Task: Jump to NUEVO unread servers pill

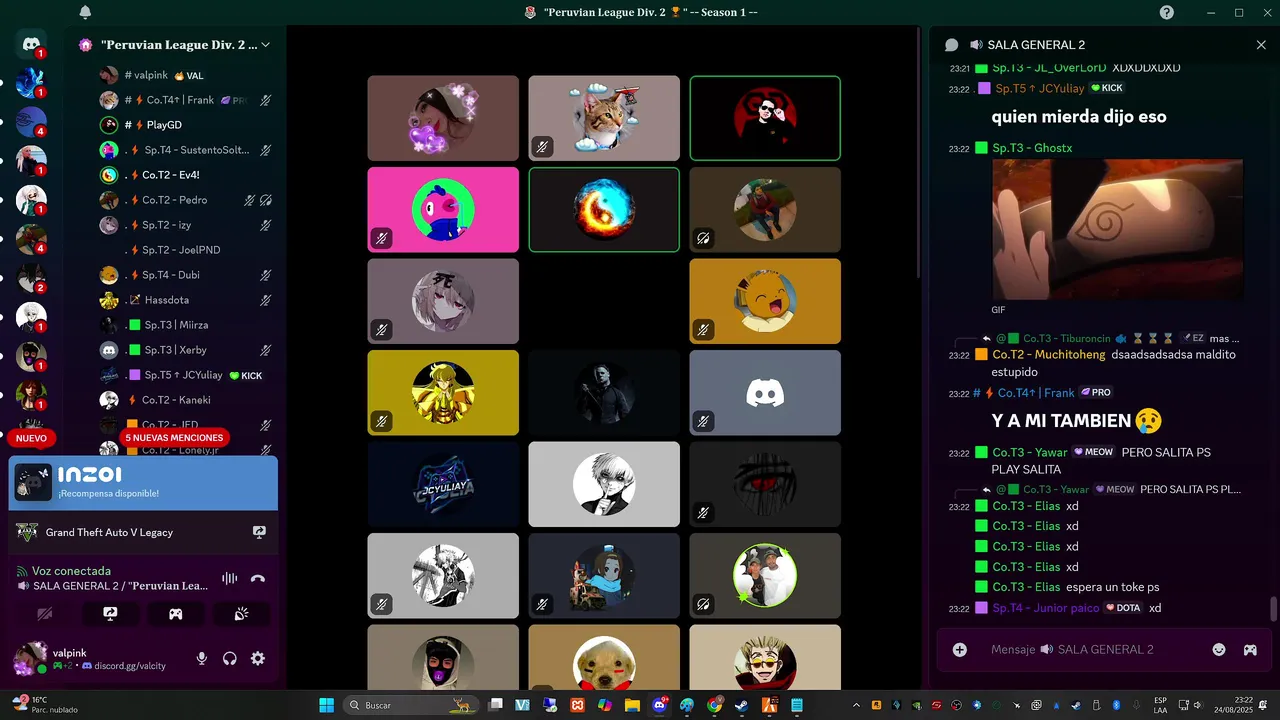Action: (31, 438)
